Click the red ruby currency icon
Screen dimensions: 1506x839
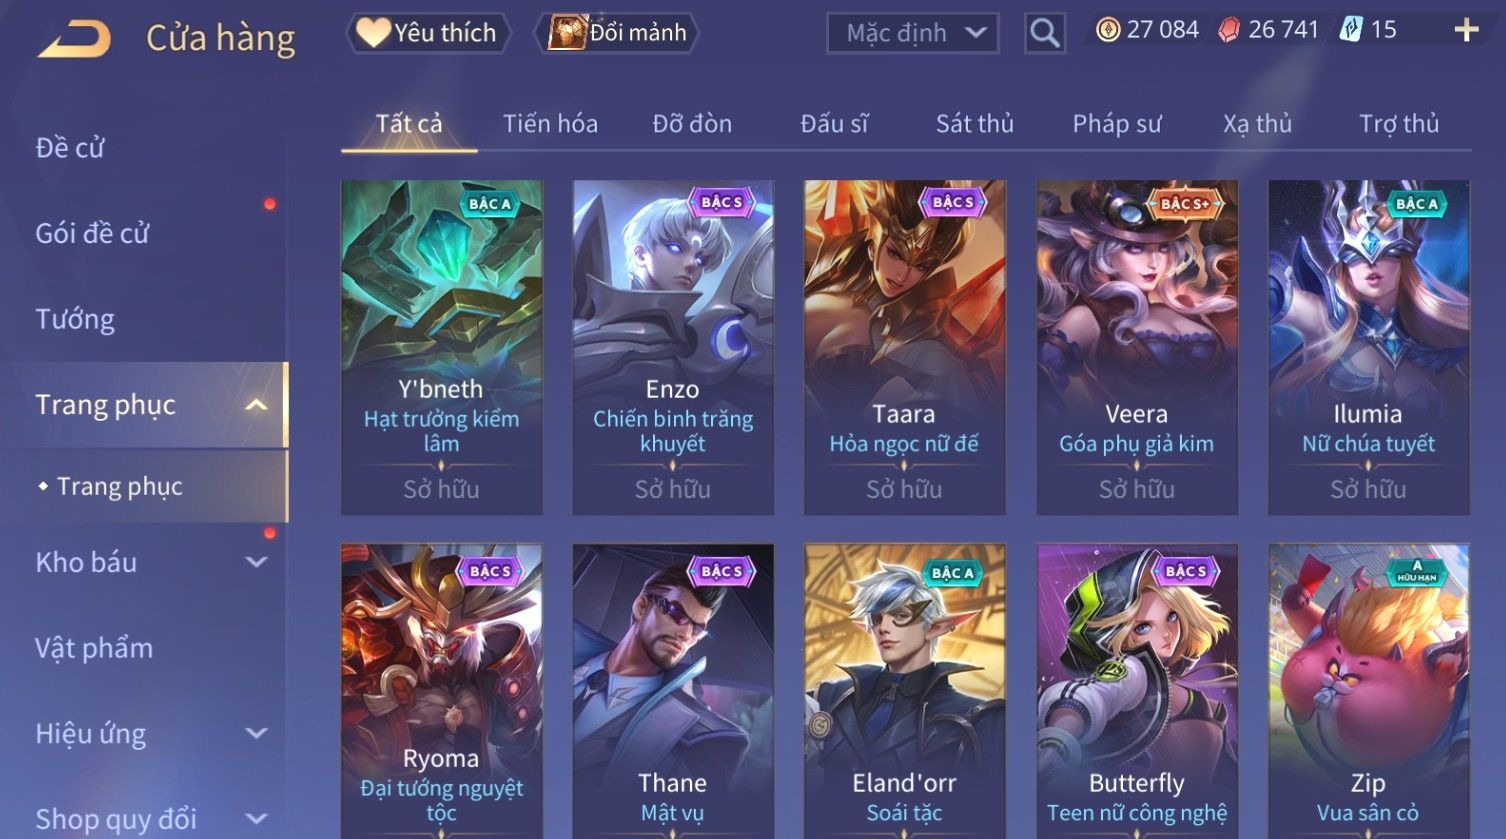point(1228,30)
